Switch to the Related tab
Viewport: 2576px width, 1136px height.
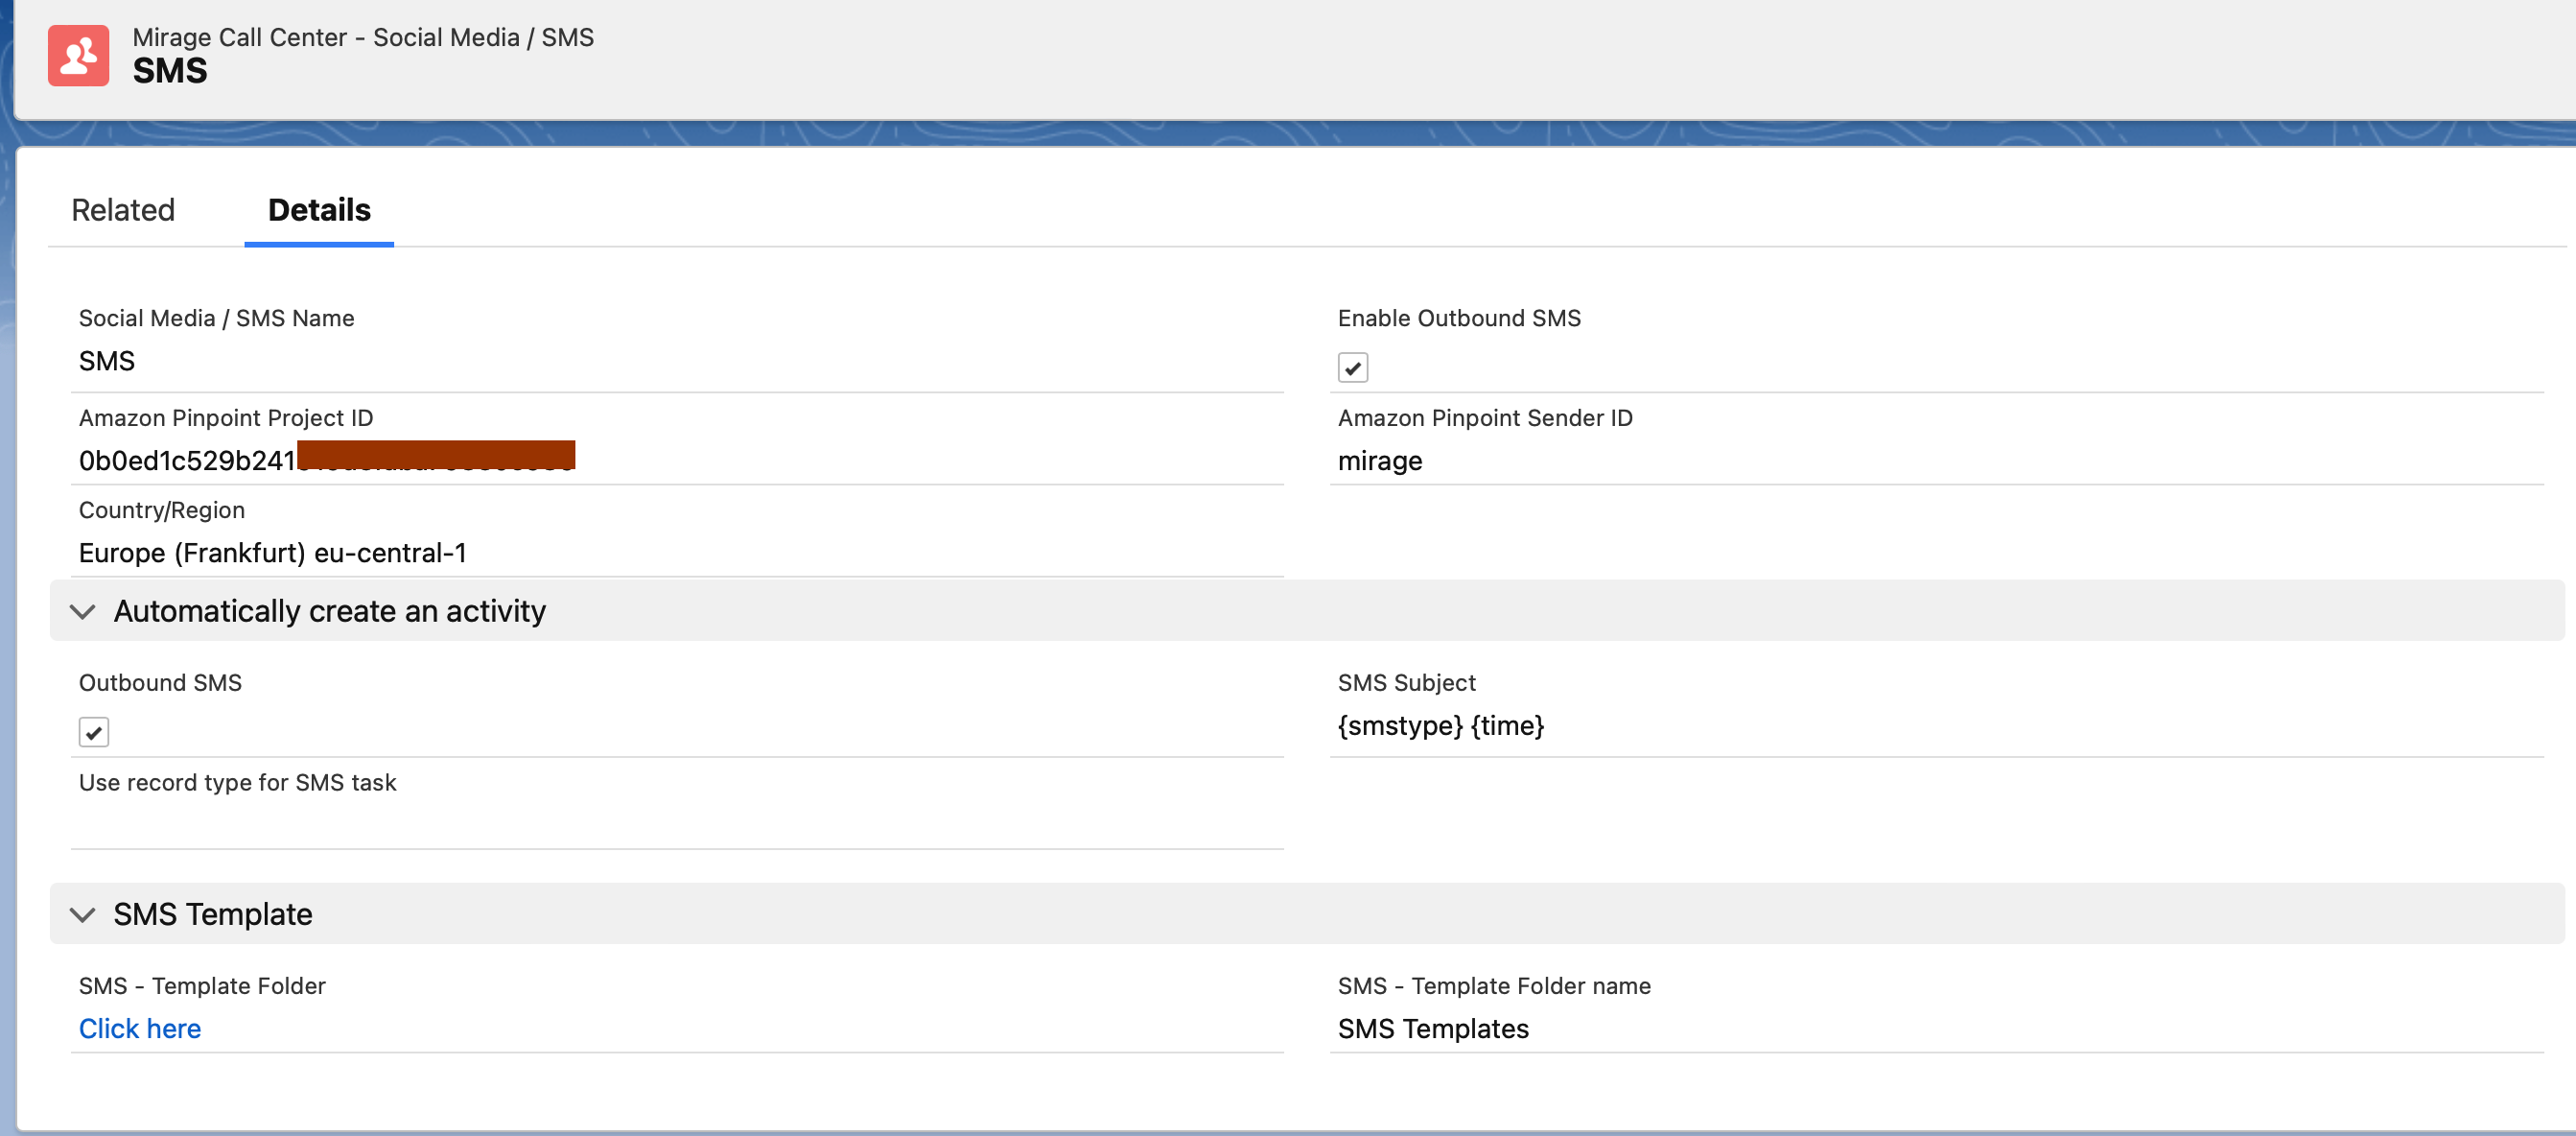point(123,210)
